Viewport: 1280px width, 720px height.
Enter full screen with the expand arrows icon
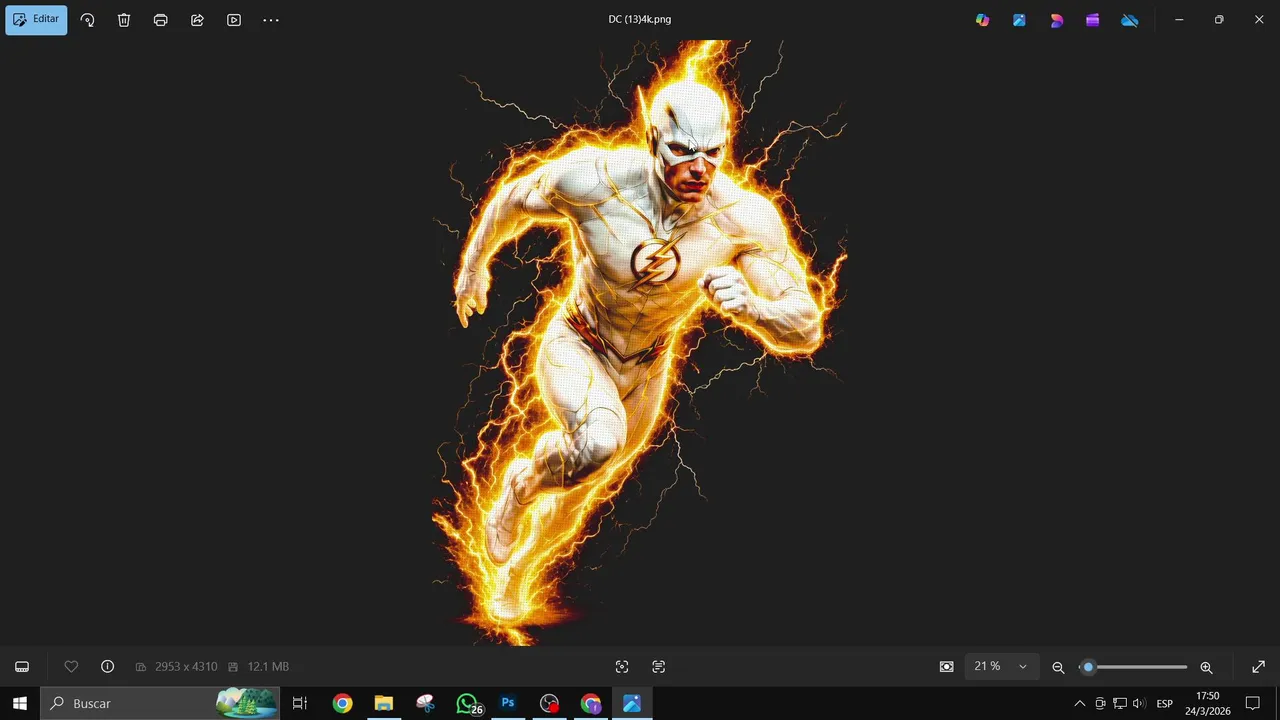click(x=1259, y=667)
